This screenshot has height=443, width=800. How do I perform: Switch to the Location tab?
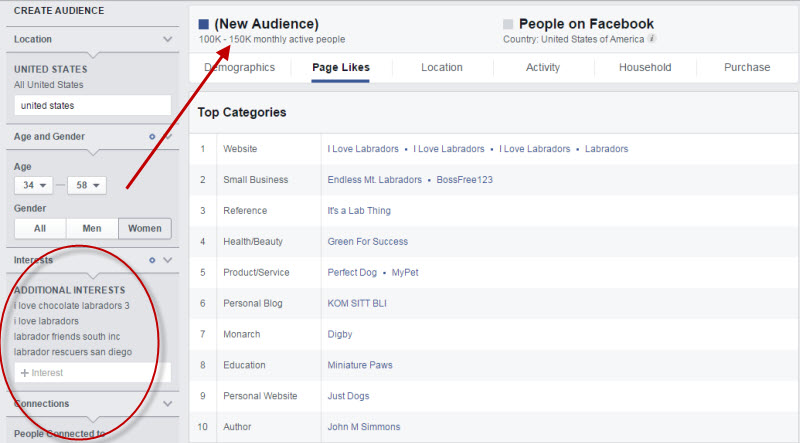[442, 67]
